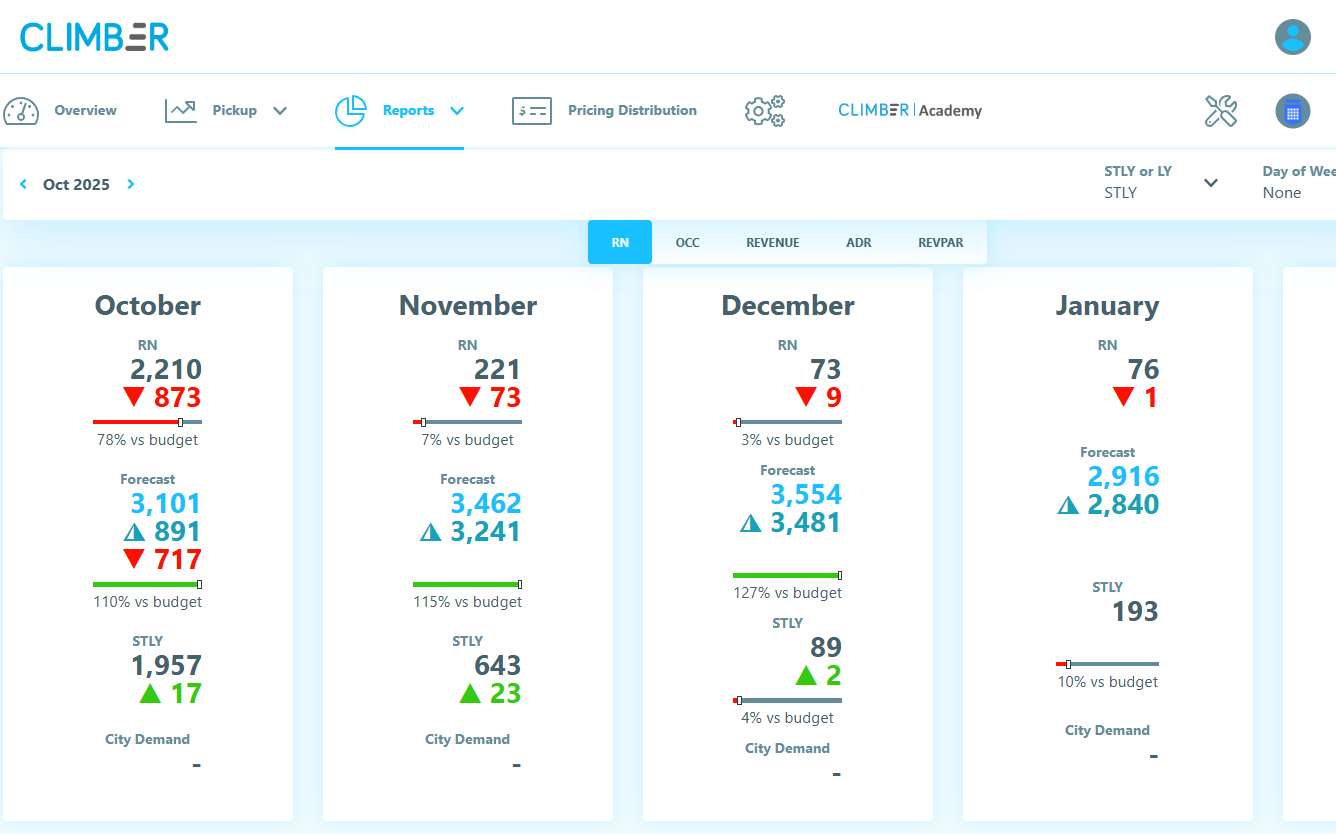This screenshot has width=1336, height=834.
Task: Click October's 78% vs budget progress bar
Action: pos(147,422)
